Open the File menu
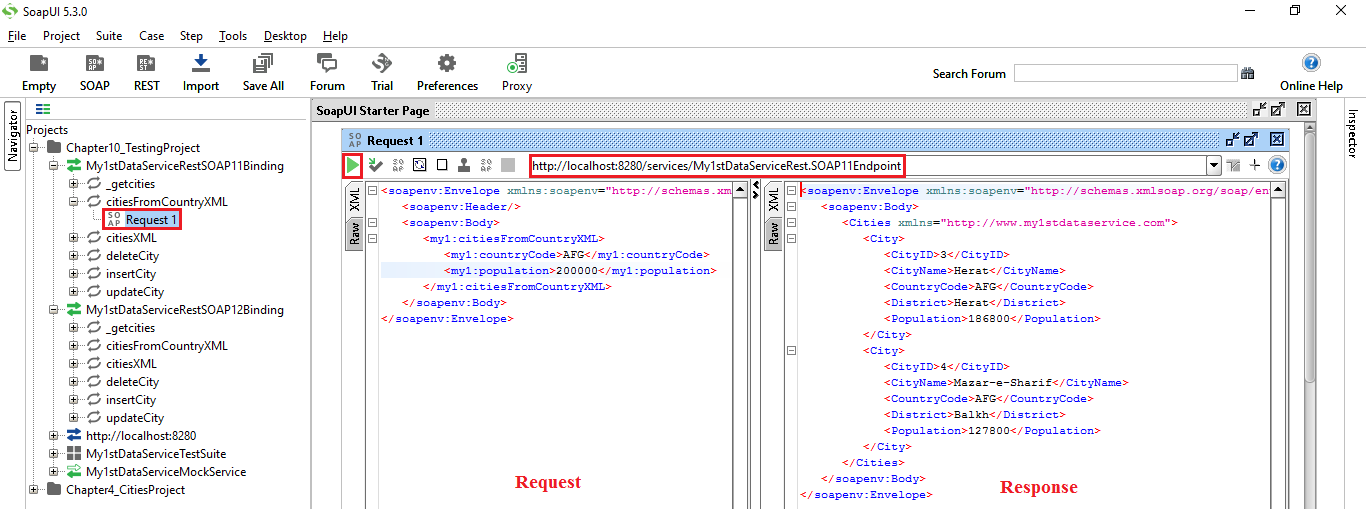 tap(17, 35)
